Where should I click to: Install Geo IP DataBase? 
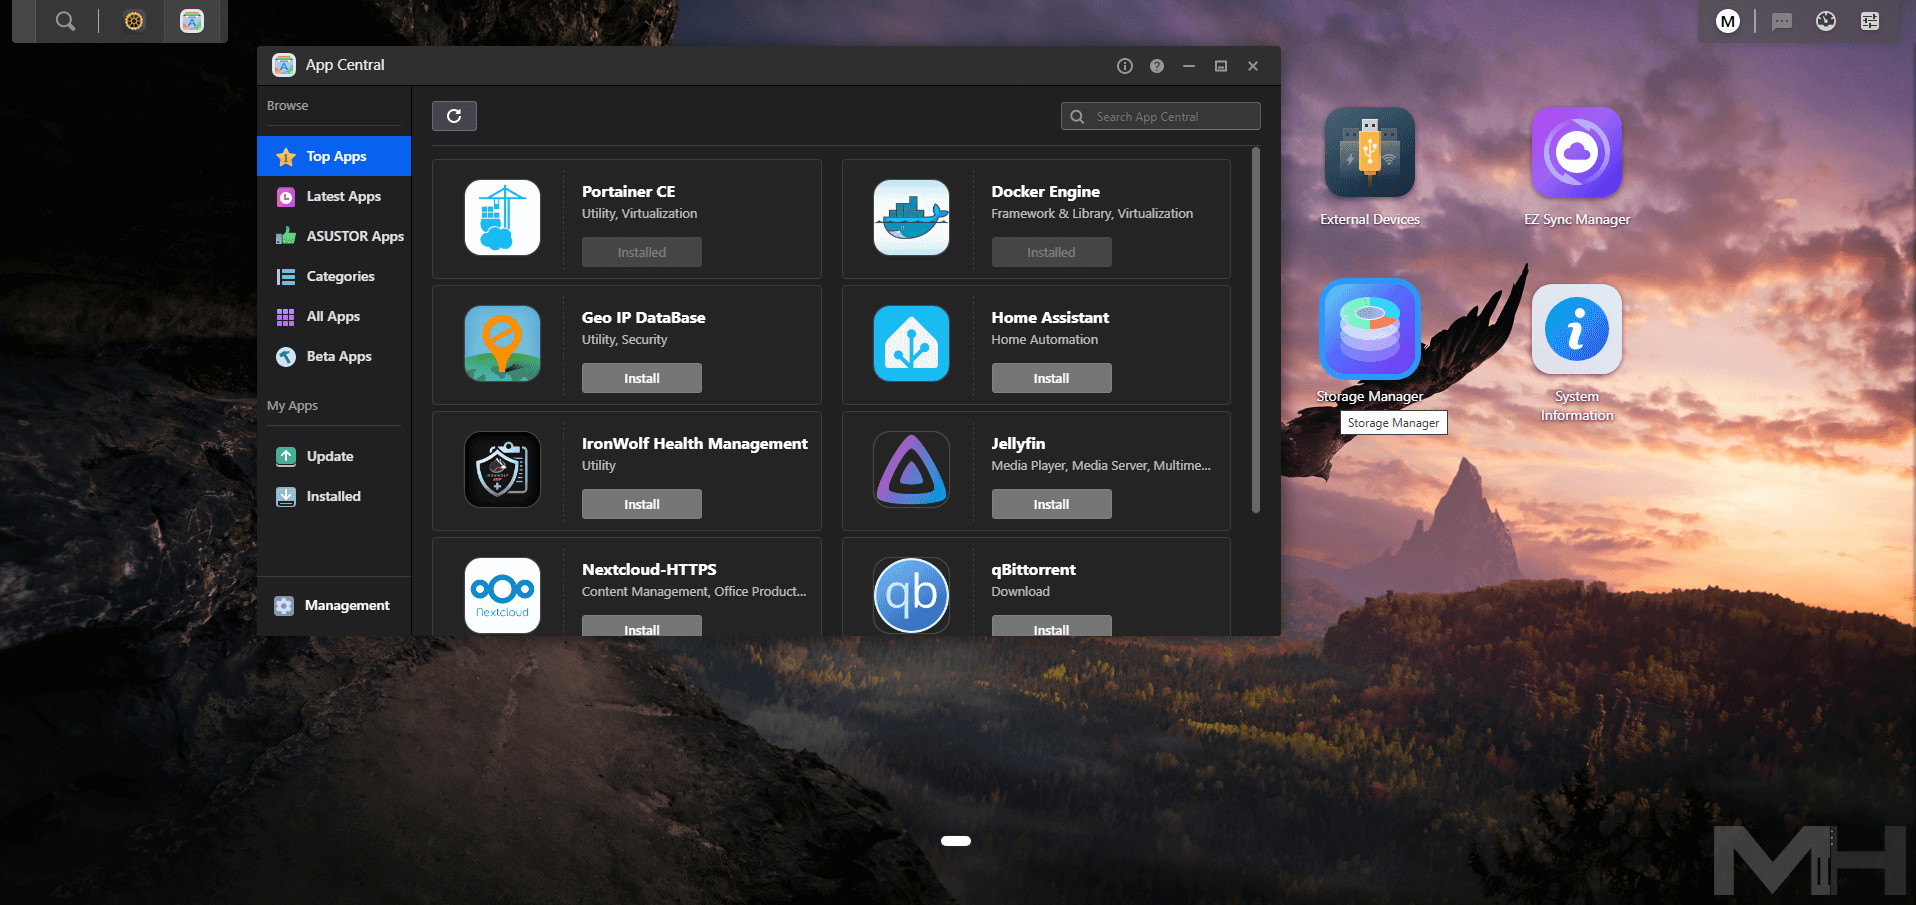coord(642,378)
